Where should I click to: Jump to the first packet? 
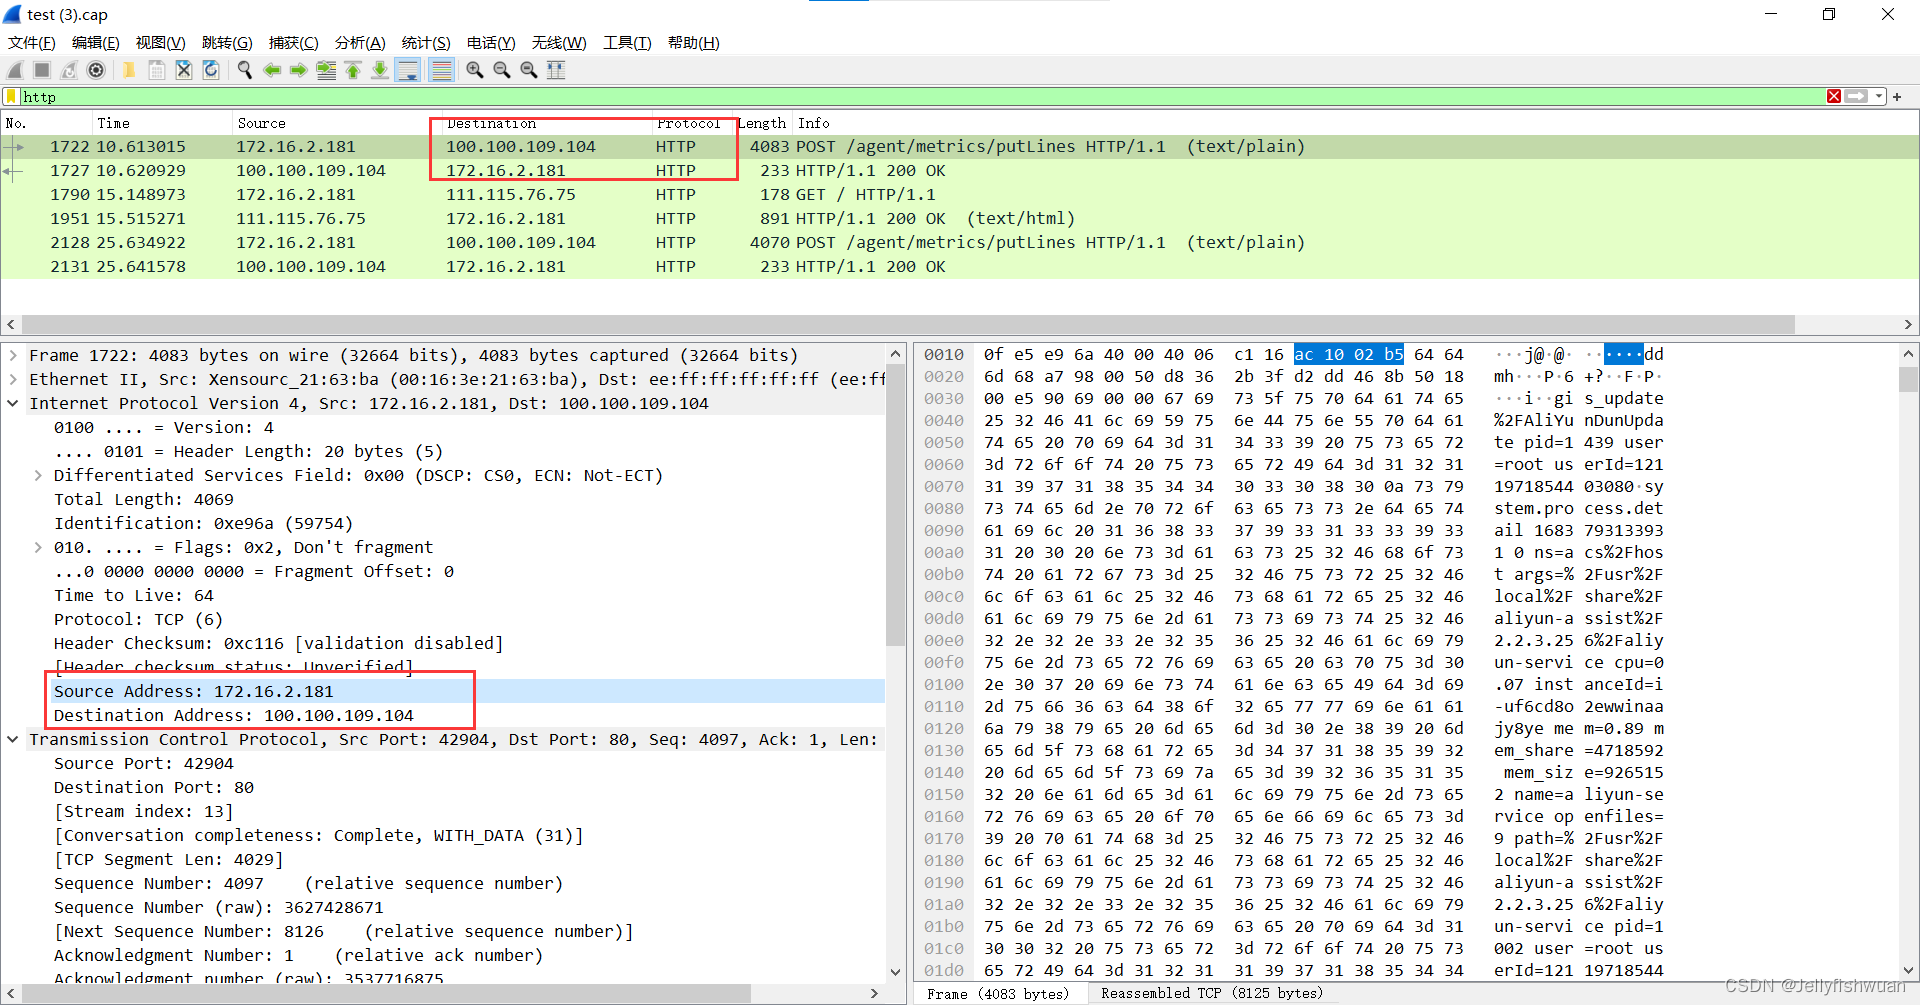[353, 70]
